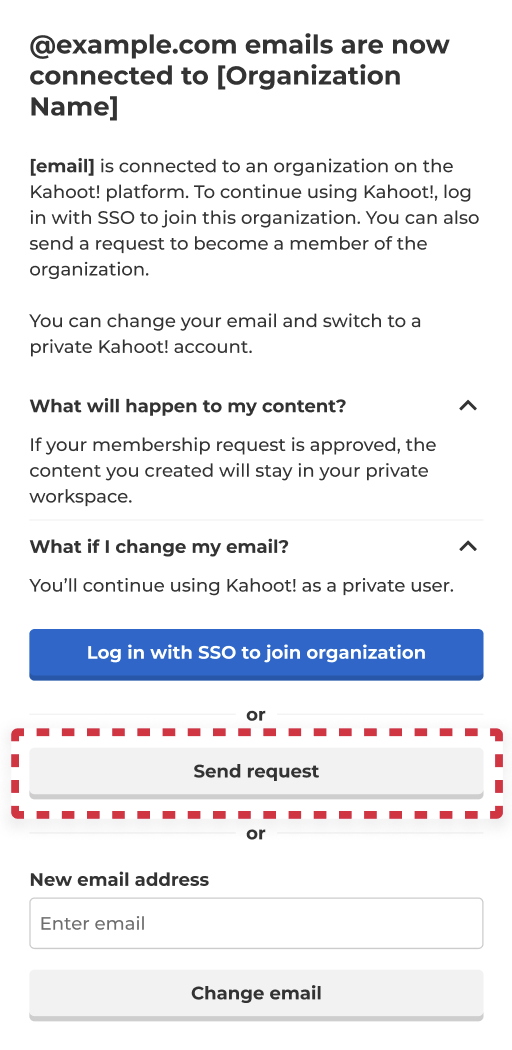Click the Change email button
The width and height of the screenshot is (512, 1050).
coord(256,994)
